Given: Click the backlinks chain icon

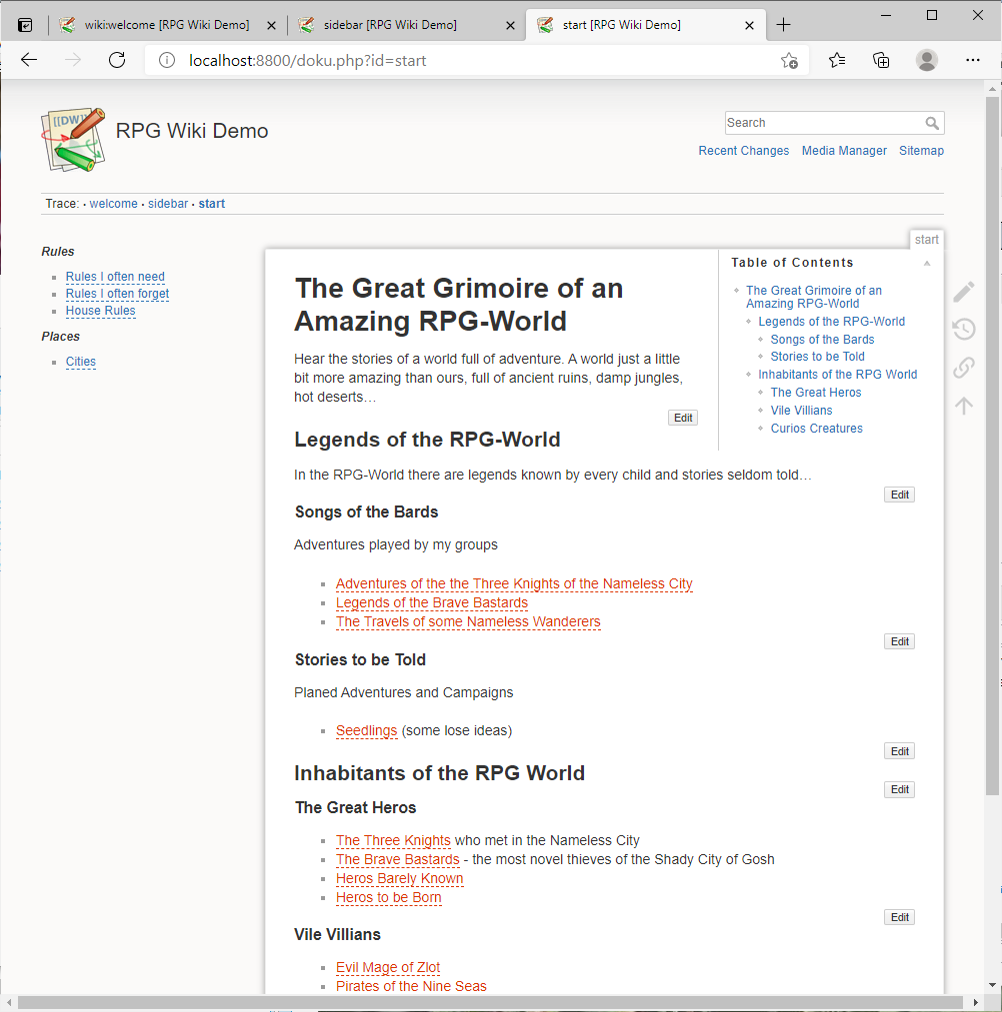Looking at the screenshot, I should [x=964, y=367].
